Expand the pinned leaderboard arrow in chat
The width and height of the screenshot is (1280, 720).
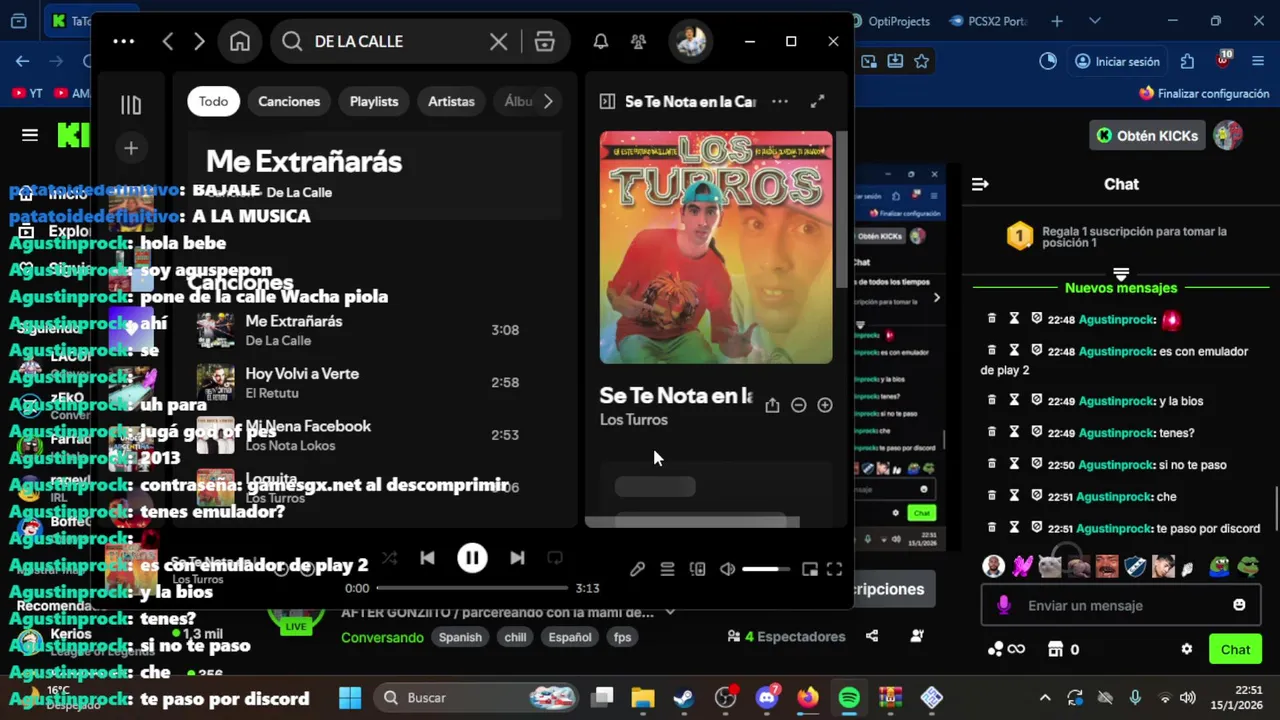[1121, 273]
